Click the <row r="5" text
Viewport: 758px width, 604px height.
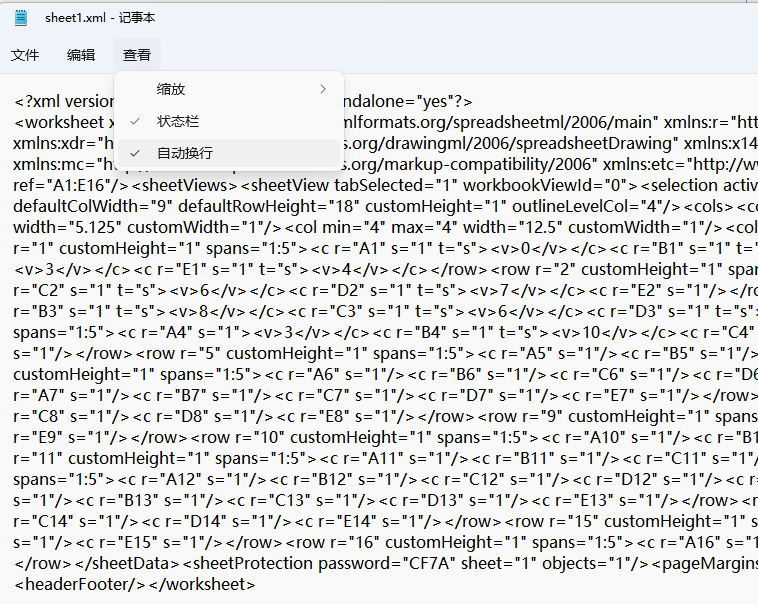(178, 354)
